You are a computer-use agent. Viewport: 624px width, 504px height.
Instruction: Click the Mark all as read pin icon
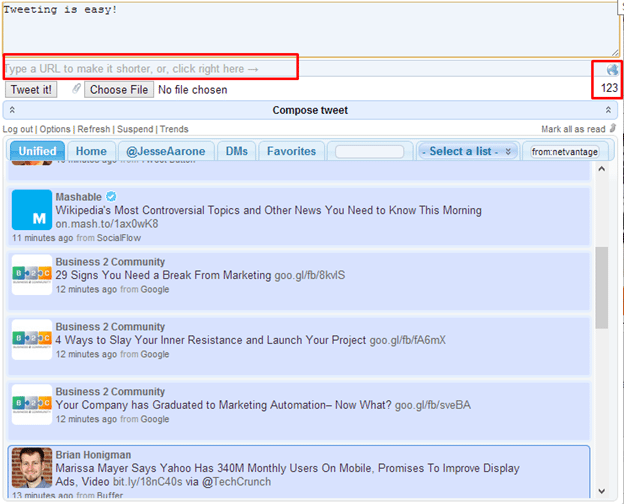point(613,128)
